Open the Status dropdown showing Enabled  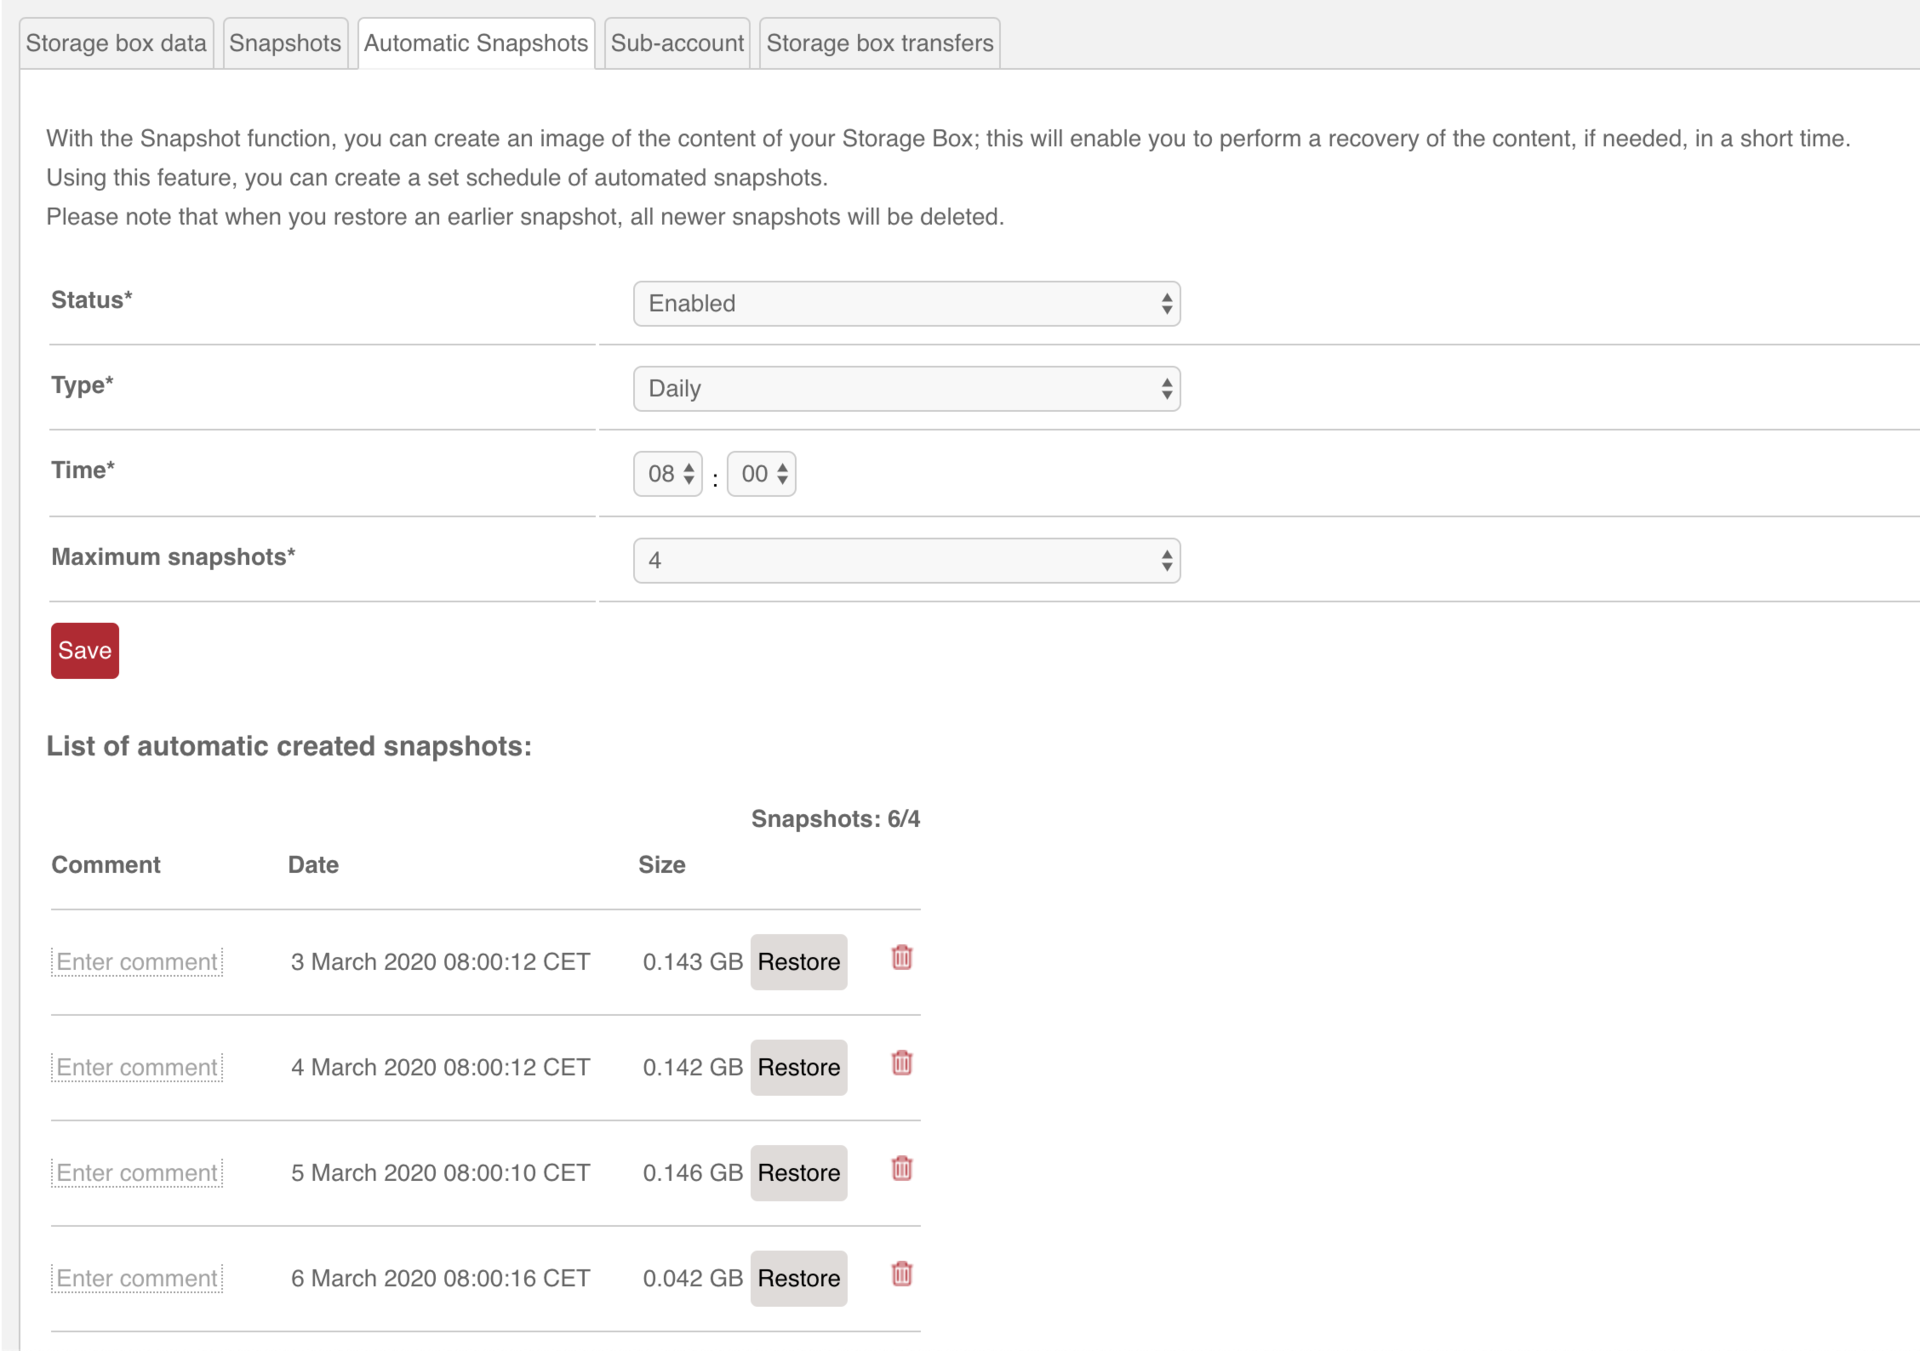(905, 303)
